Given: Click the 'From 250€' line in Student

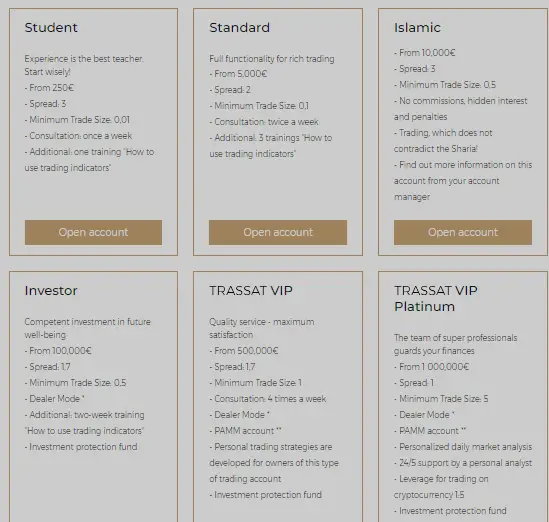Looking at the screenshot, I should click(49, 88).
